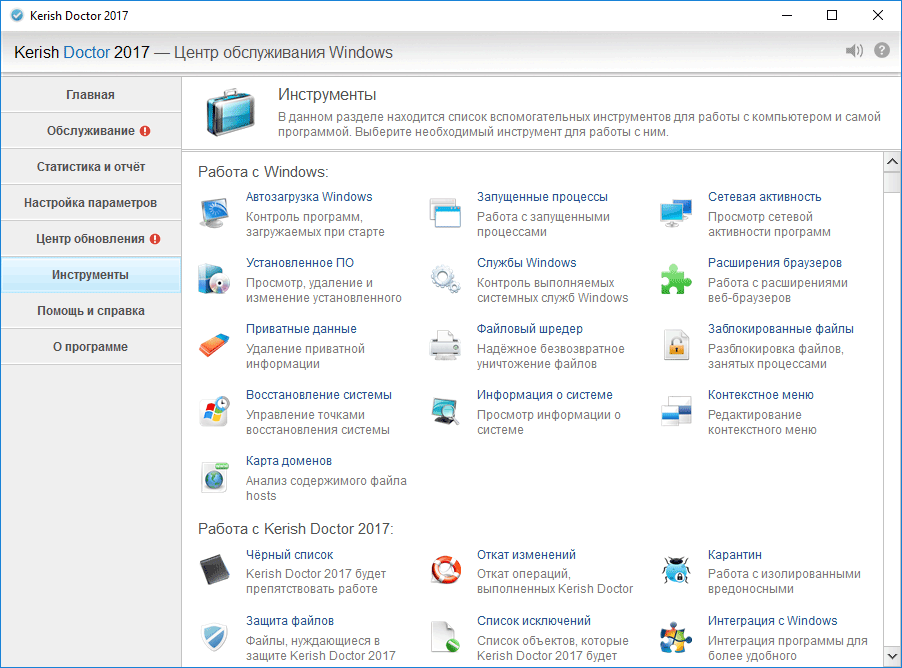The width and height of the screenshot is (902, 668).
Task: Open the Информация о системе link
Action: point(544,395)
